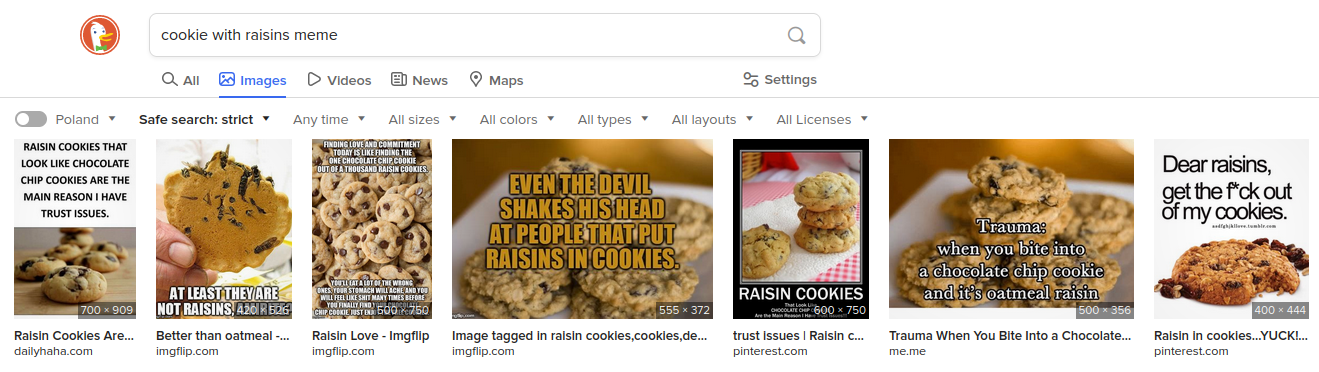Switch to the Images tab

click(253, 80)
